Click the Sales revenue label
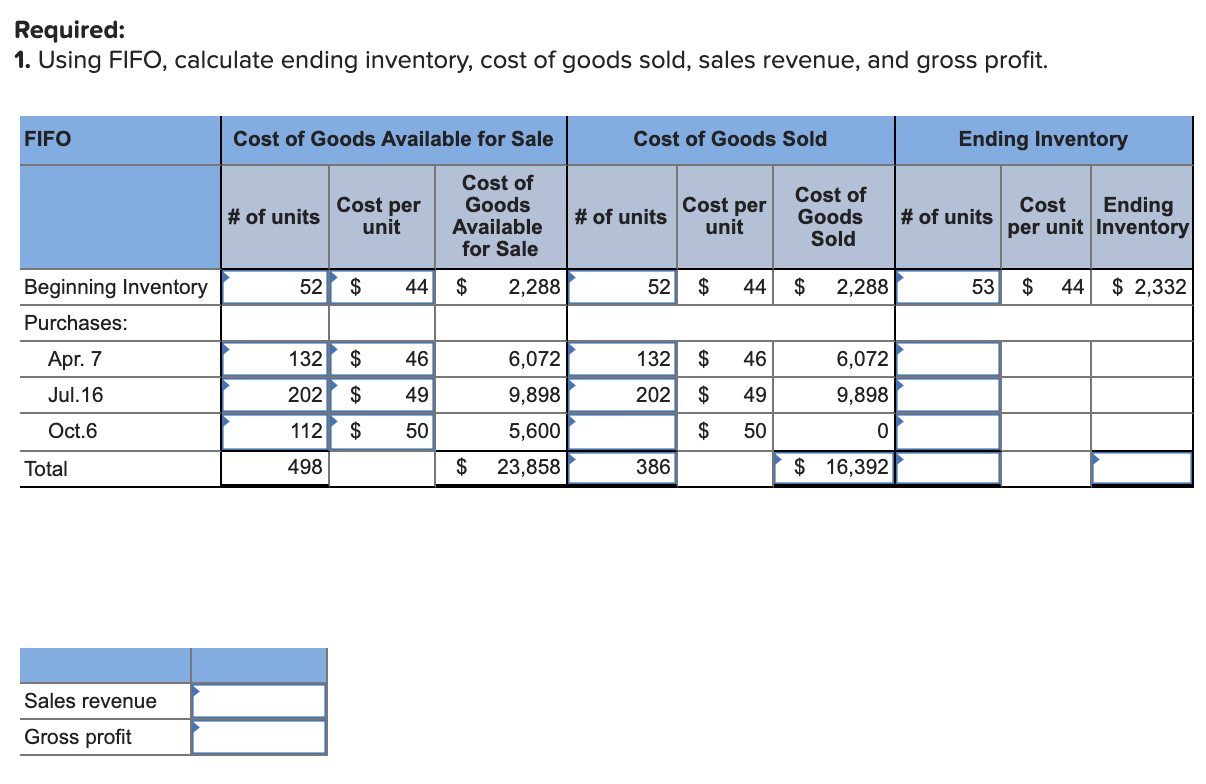 (91, 701)
